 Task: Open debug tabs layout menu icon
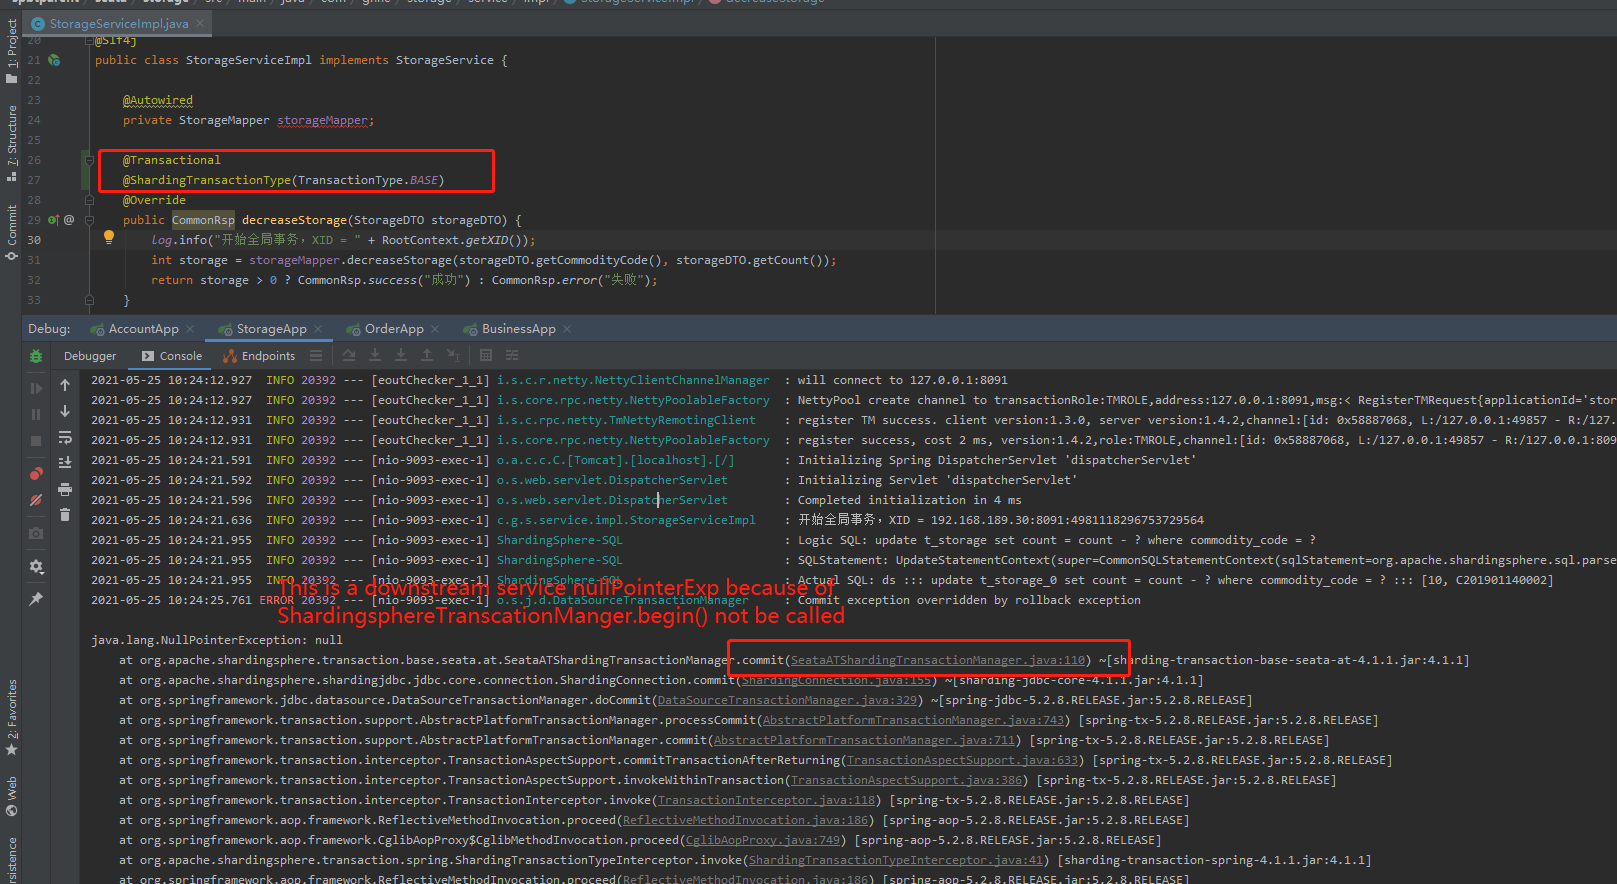point(316,356)
